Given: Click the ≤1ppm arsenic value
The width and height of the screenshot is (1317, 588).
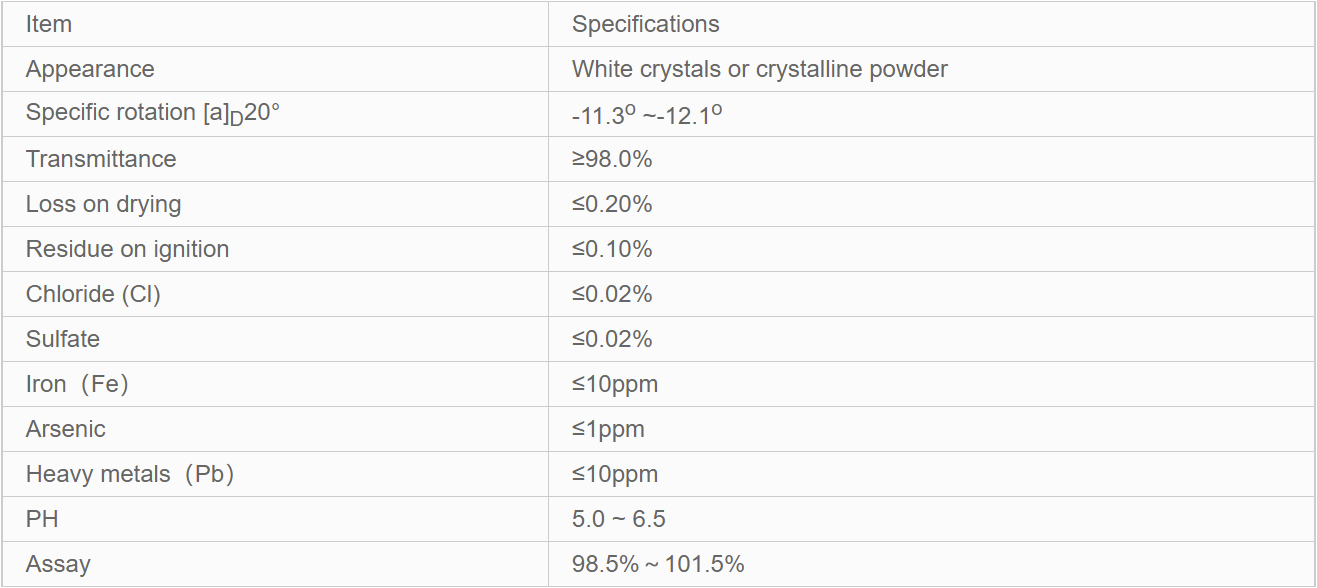Looking at the screenshot, I should (608, 429).
